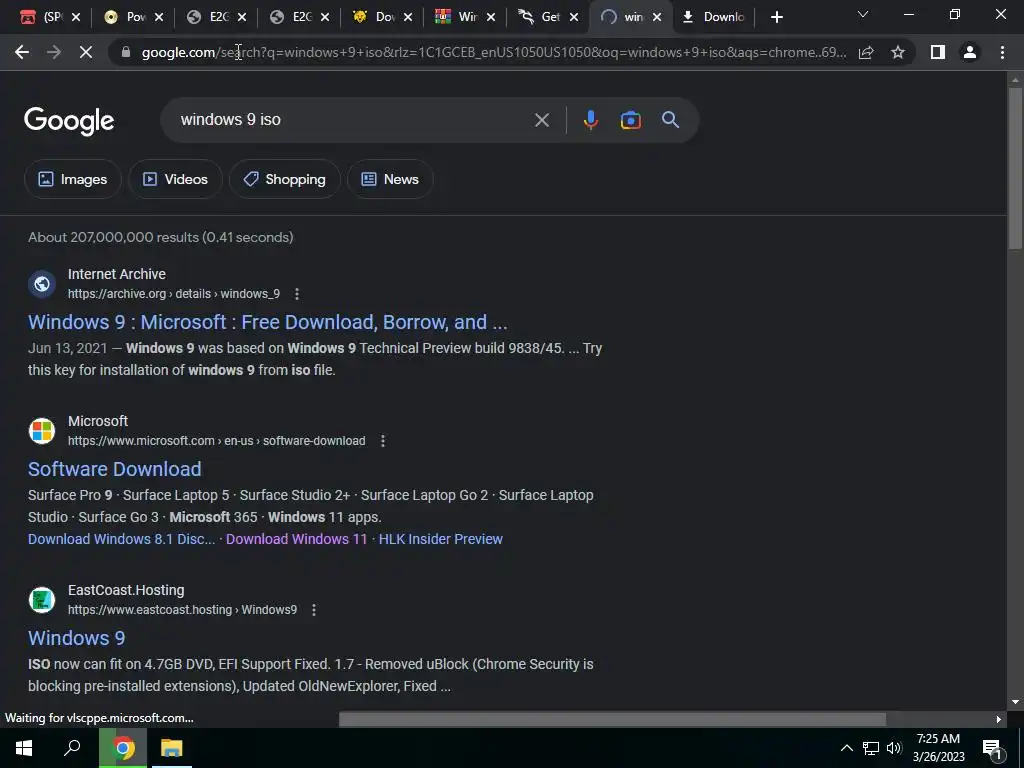
Task: Open Windows taskbar search
Action: click(x=72, y=748)
